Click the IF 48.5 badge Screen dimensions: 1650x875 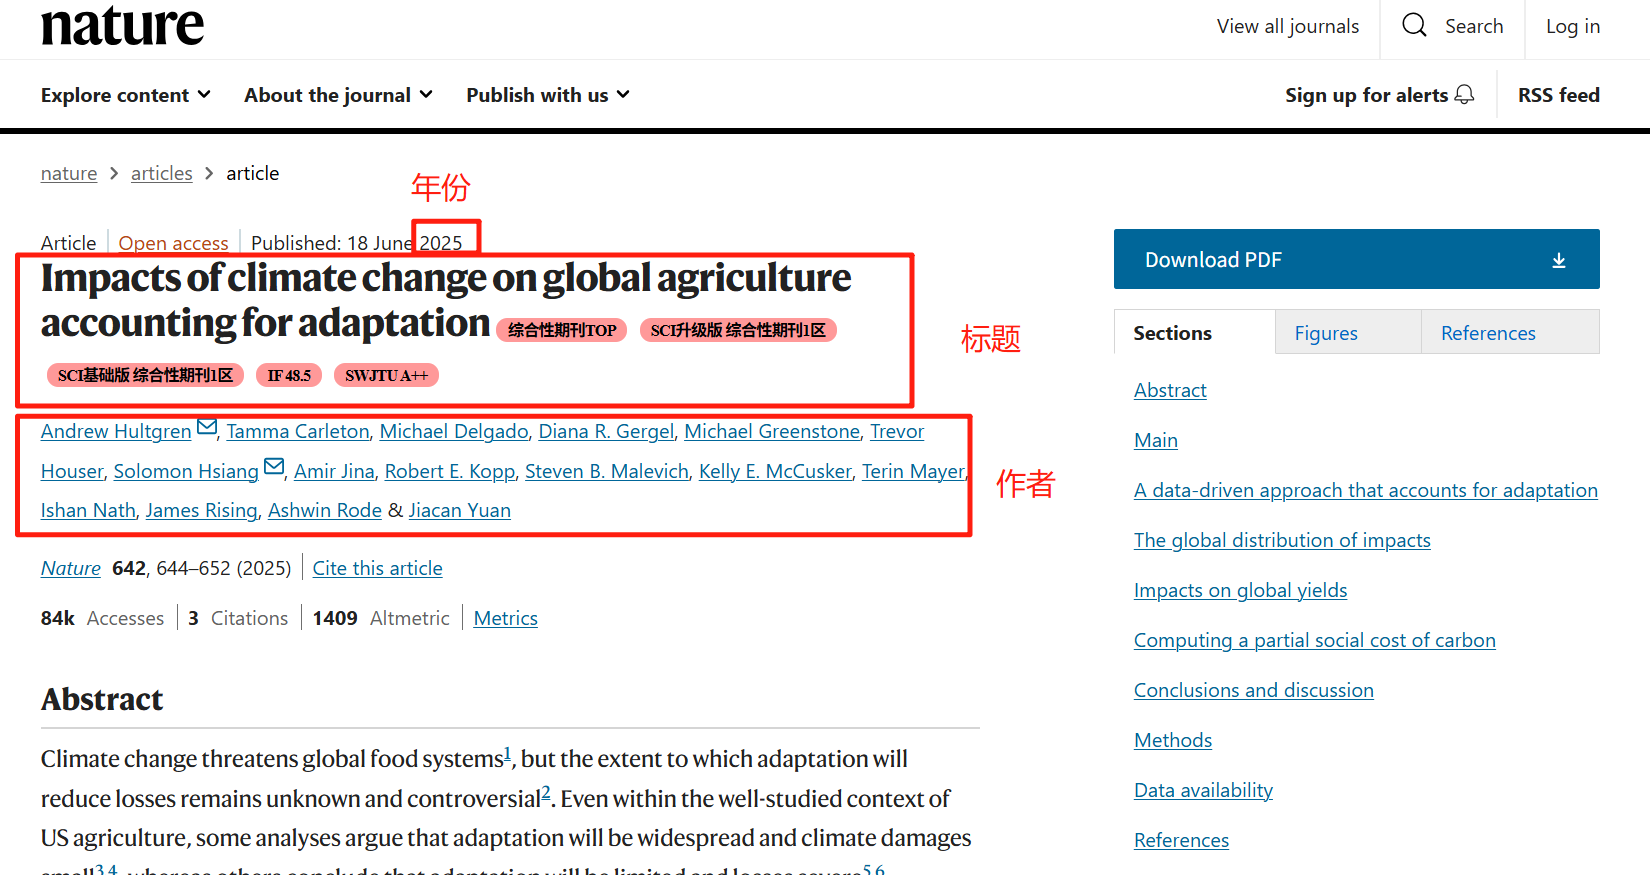tap(289, 375)
